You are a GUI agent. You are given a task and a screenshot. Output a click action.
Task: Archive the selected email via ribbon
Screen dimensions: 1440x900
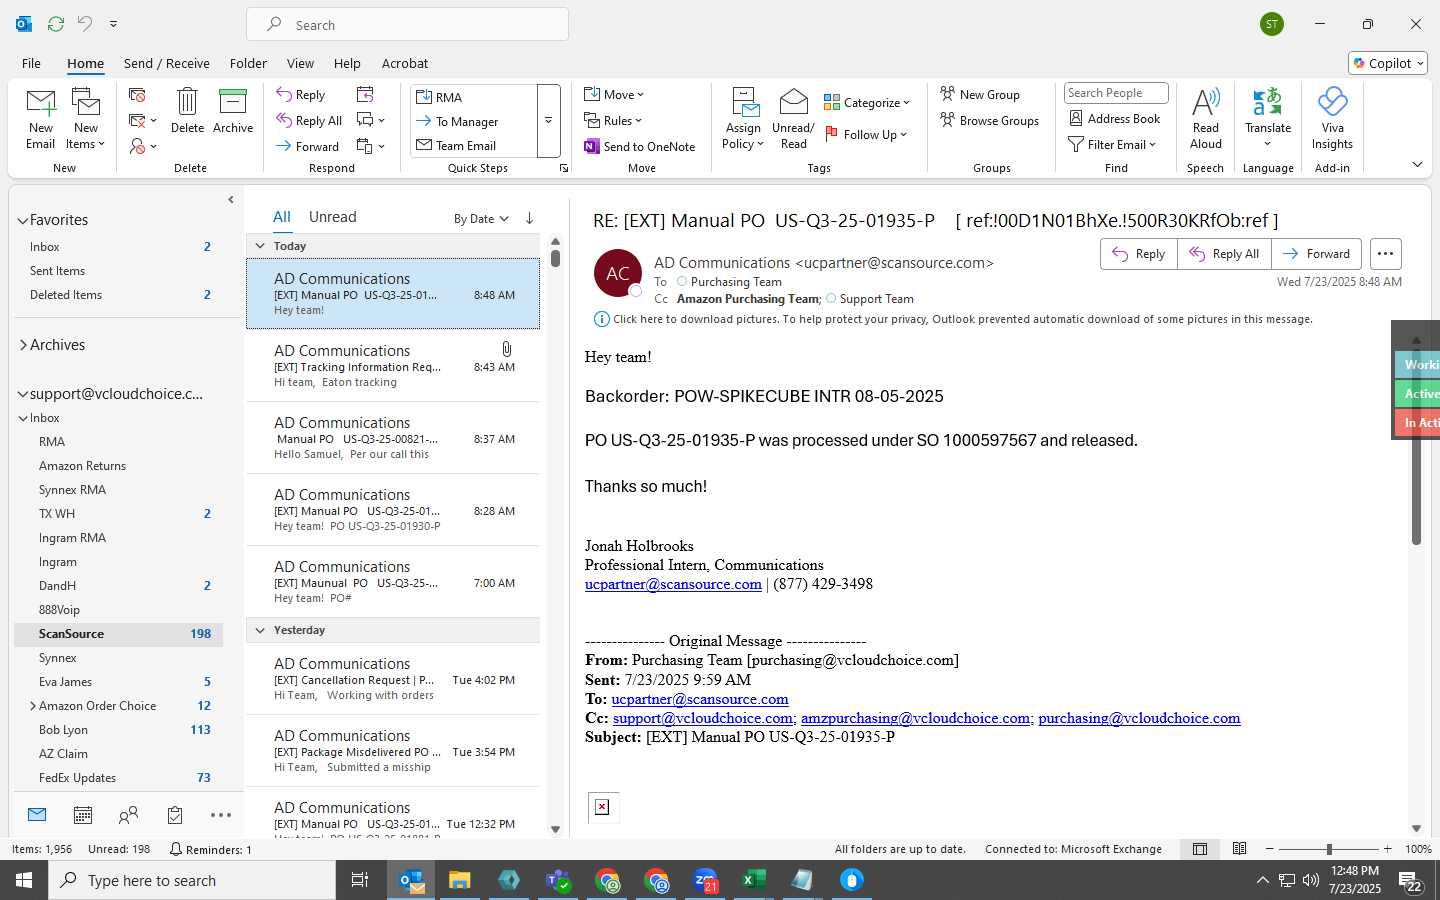coord(233,111)
